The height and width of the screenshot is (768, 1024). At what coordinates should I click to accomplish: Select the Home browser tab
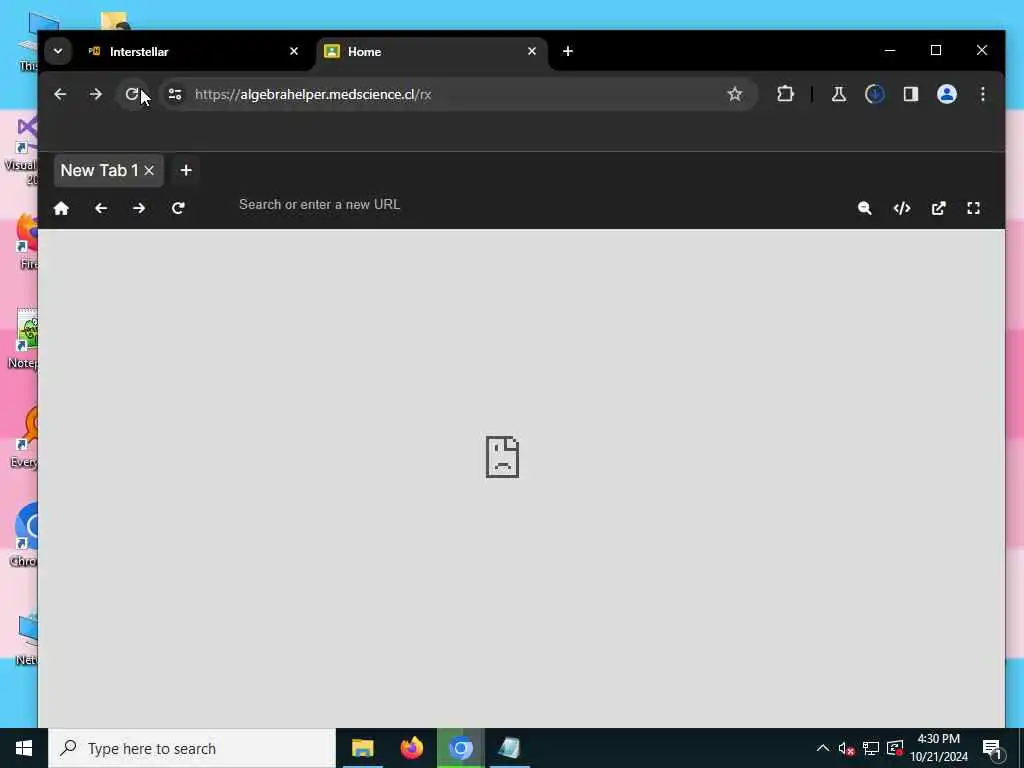(x=432, y=52)
